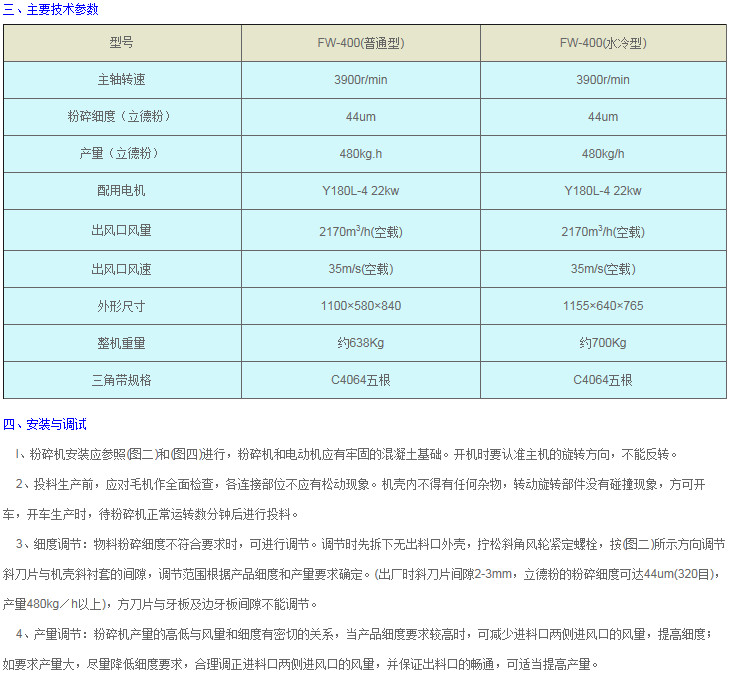Select the 型号 header cell

122,43
